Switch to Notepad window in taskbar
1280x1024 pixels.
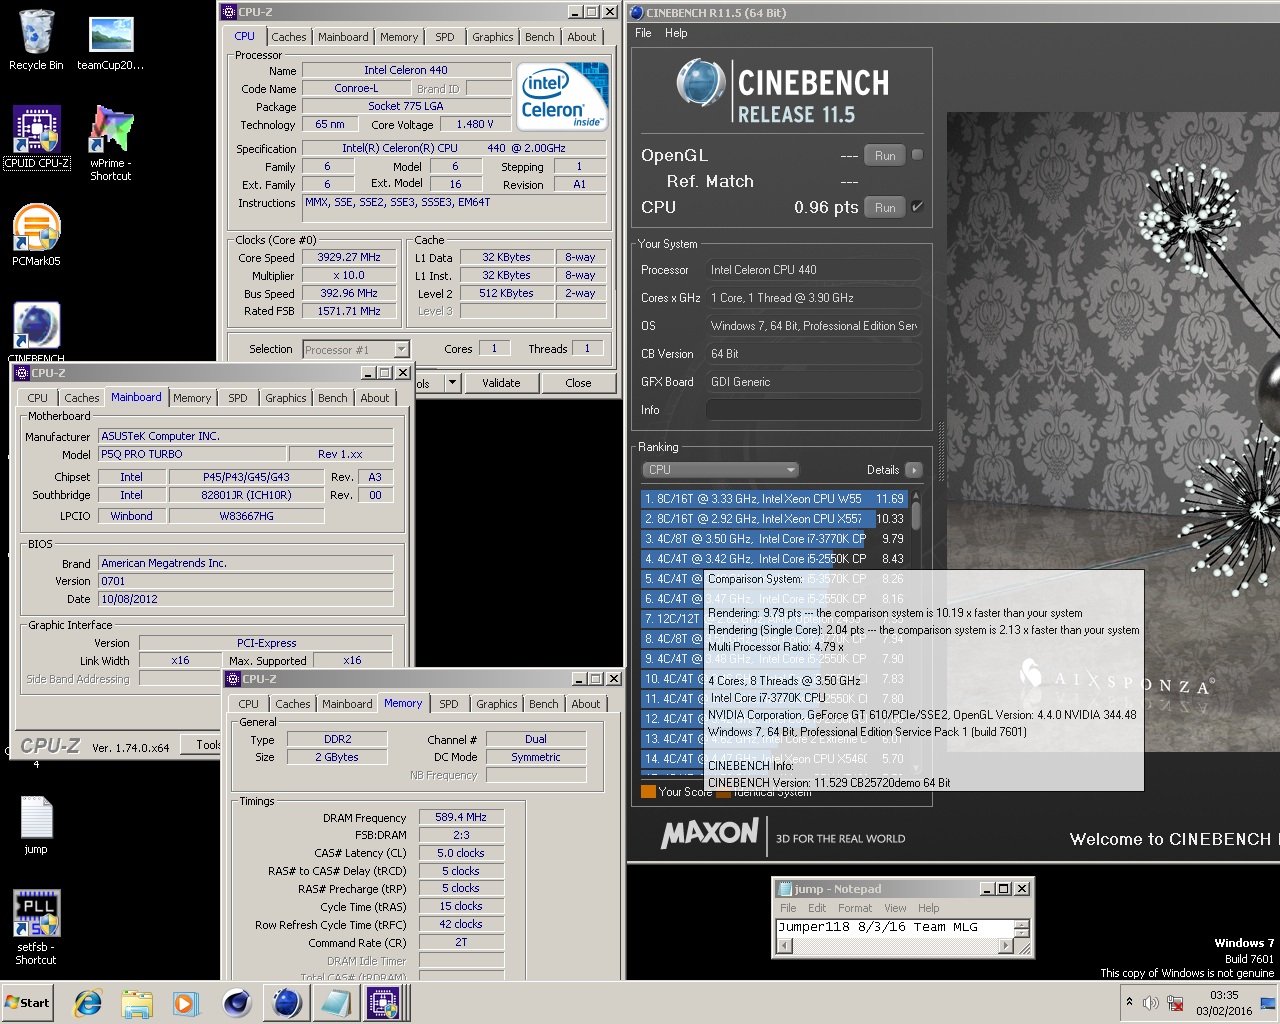(x=335, y=1002)
